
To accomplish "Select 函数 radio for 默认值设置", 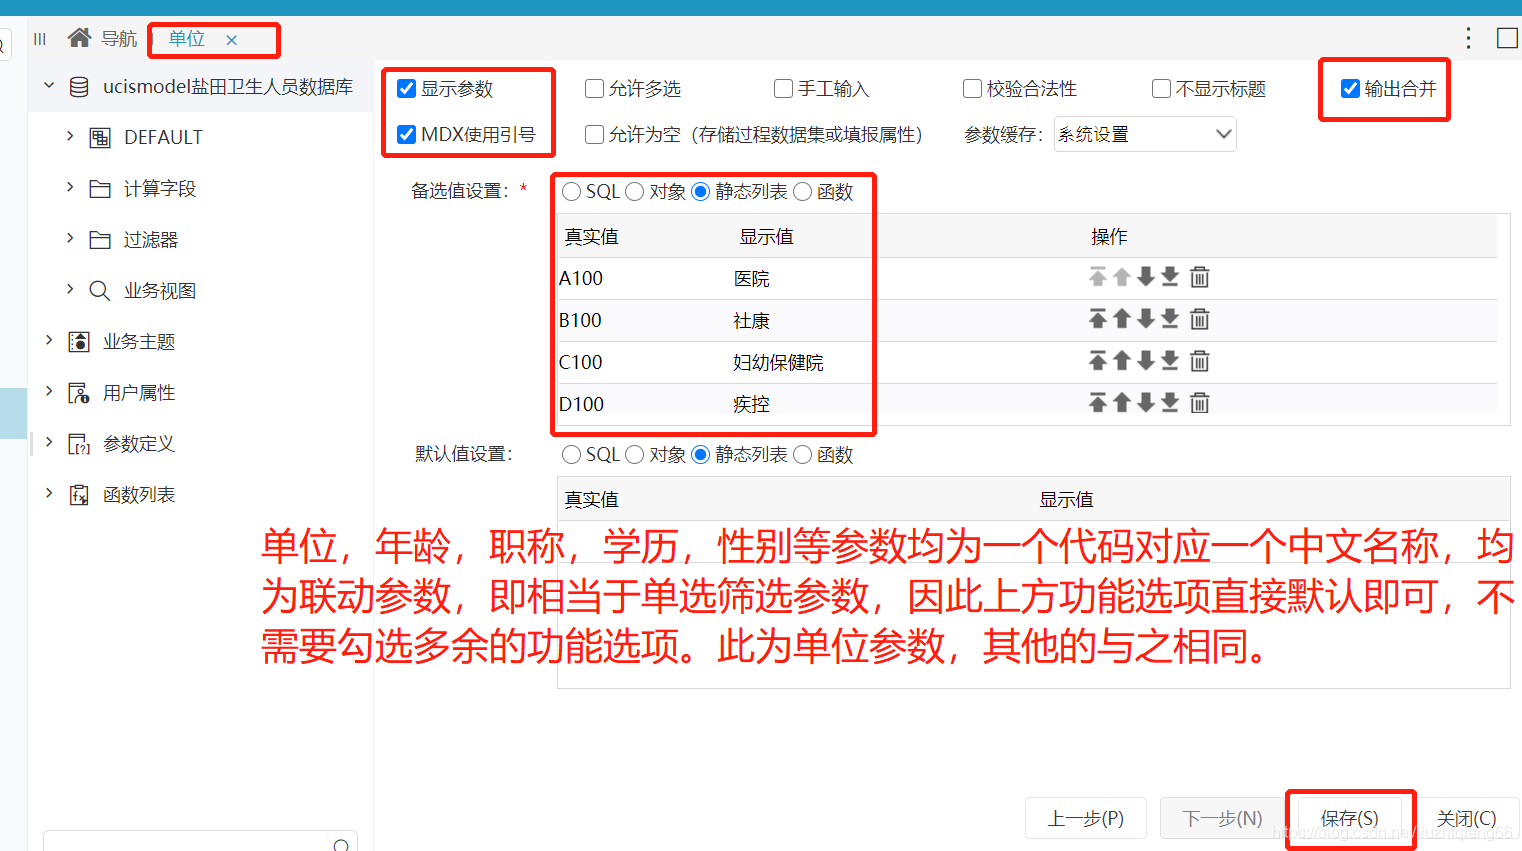I will pos(803,455).
